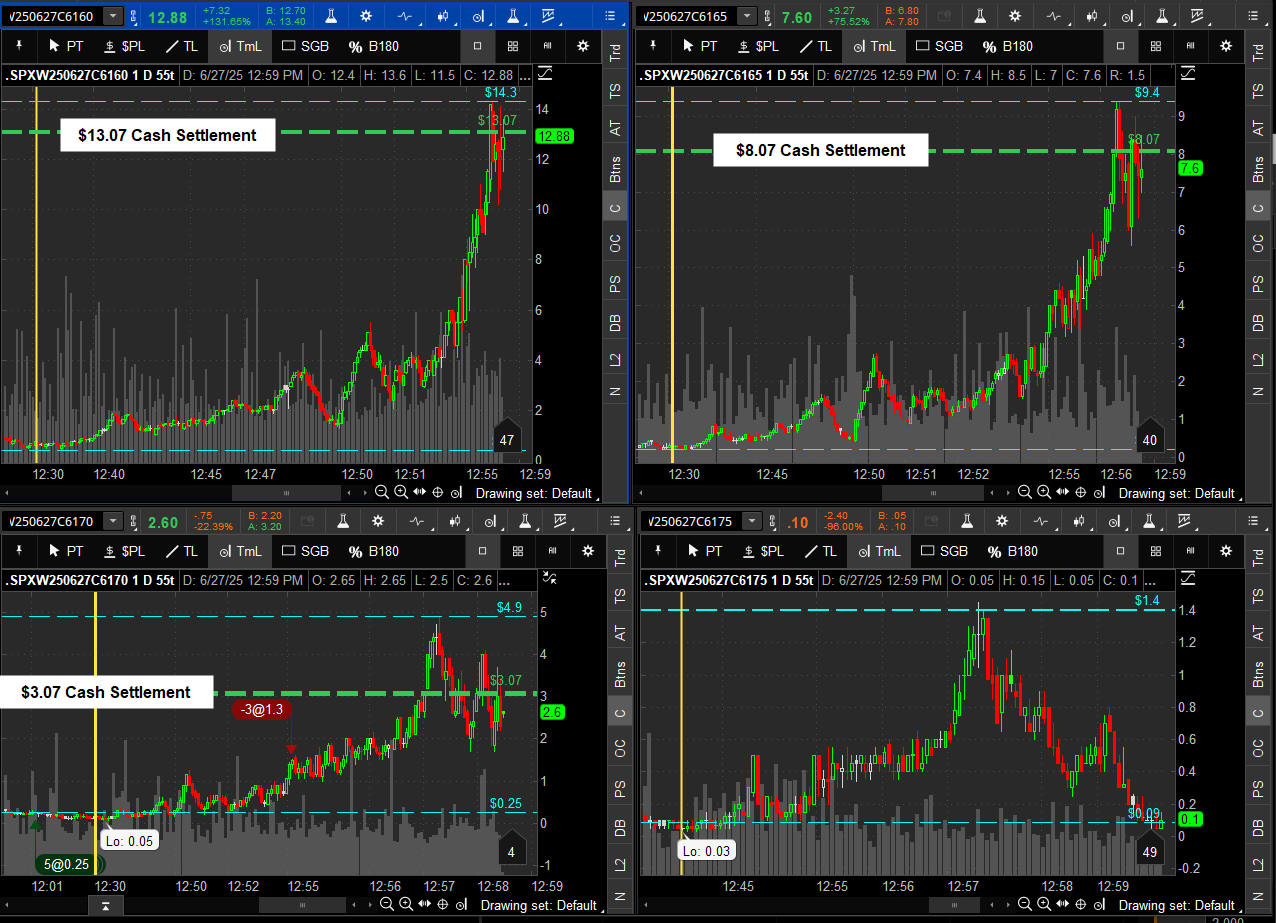Open the symbol dropdown for 250627C6160
This screenshot has height=923, width=1276.
click(114, 16)
